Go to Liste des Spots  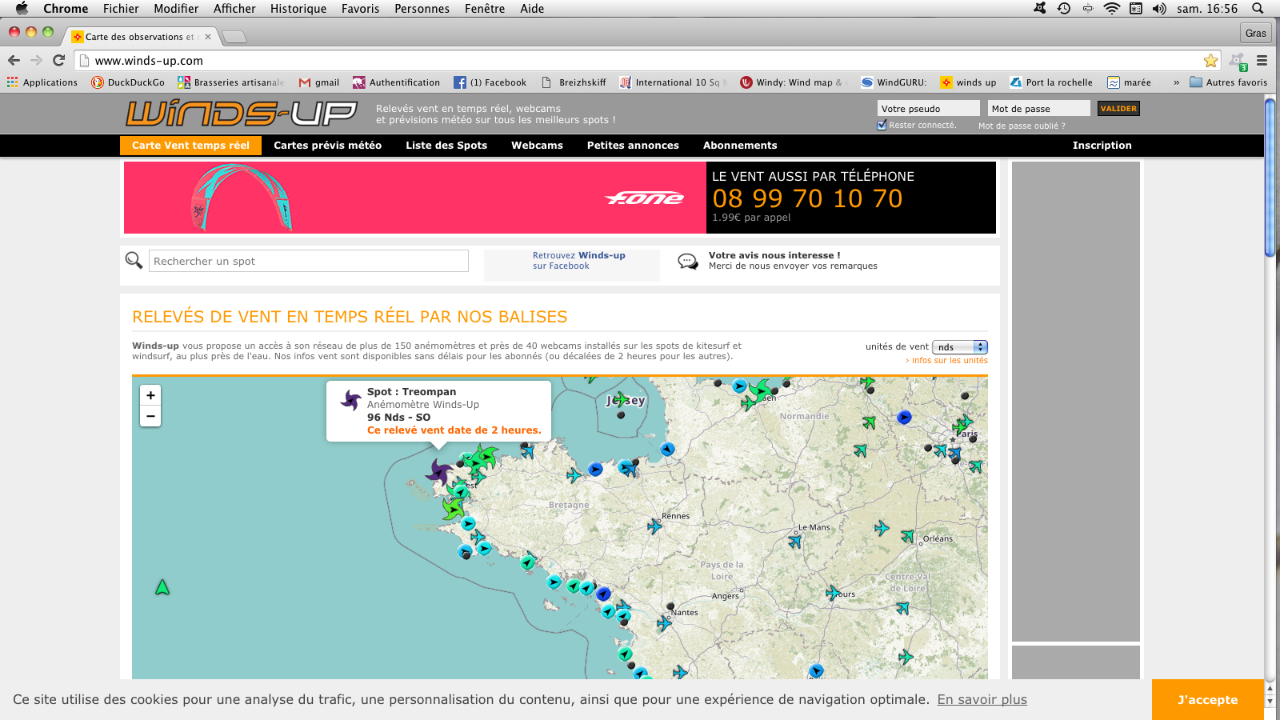(x=446, y=145)
